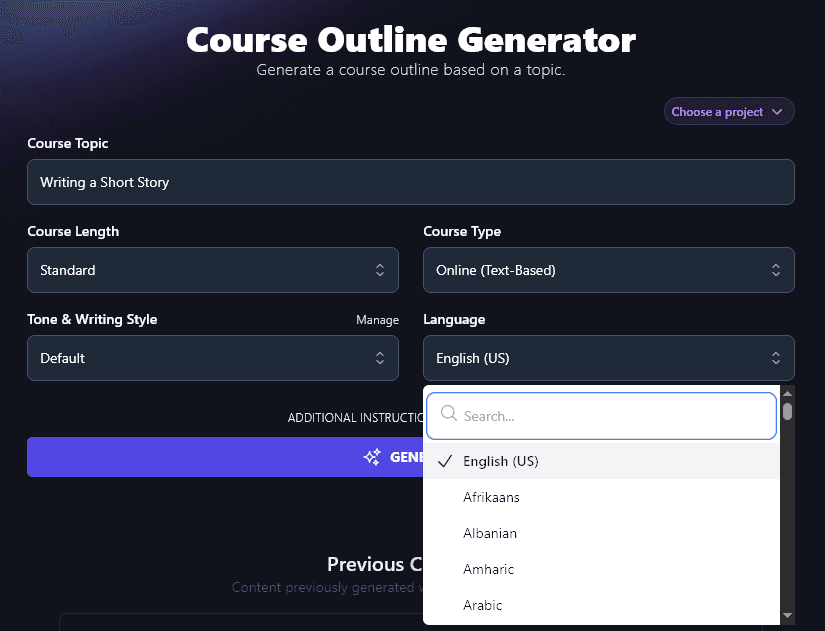This screenshot has width=825, height=631.
Task: Click the stepper arrows on Tone & Writing Style
Action: 380,358
